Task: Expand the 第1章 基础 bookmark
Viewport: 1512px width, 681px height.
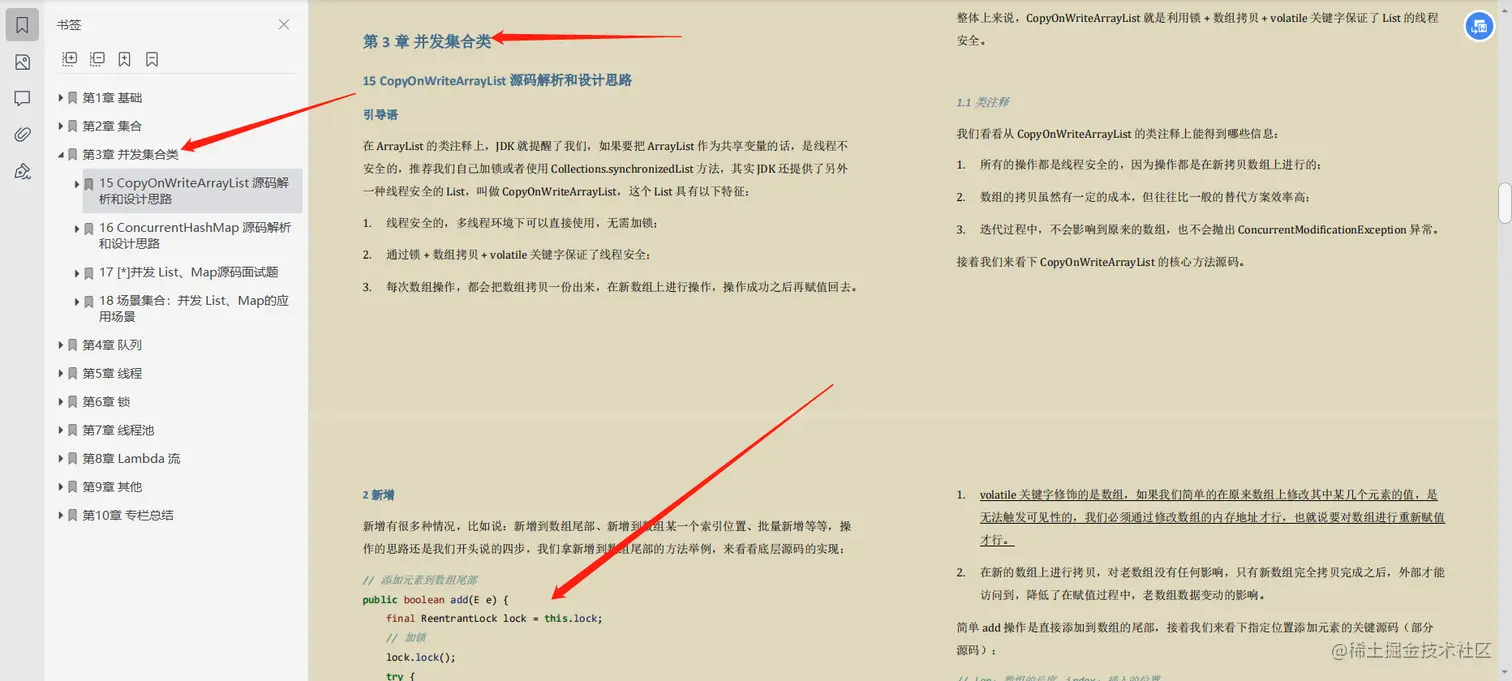Action: (62, 97)
